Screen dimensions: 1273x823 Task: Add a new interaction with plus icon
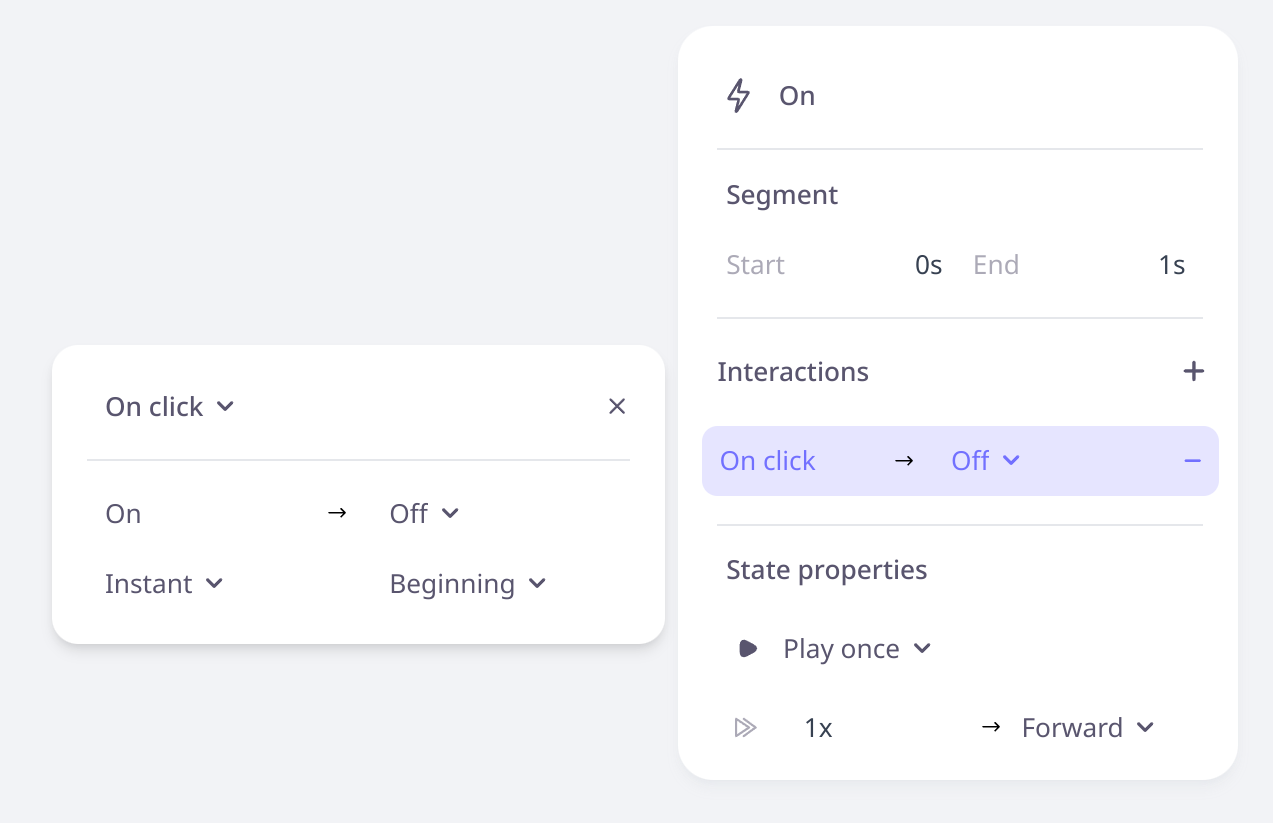point(1193,372)
